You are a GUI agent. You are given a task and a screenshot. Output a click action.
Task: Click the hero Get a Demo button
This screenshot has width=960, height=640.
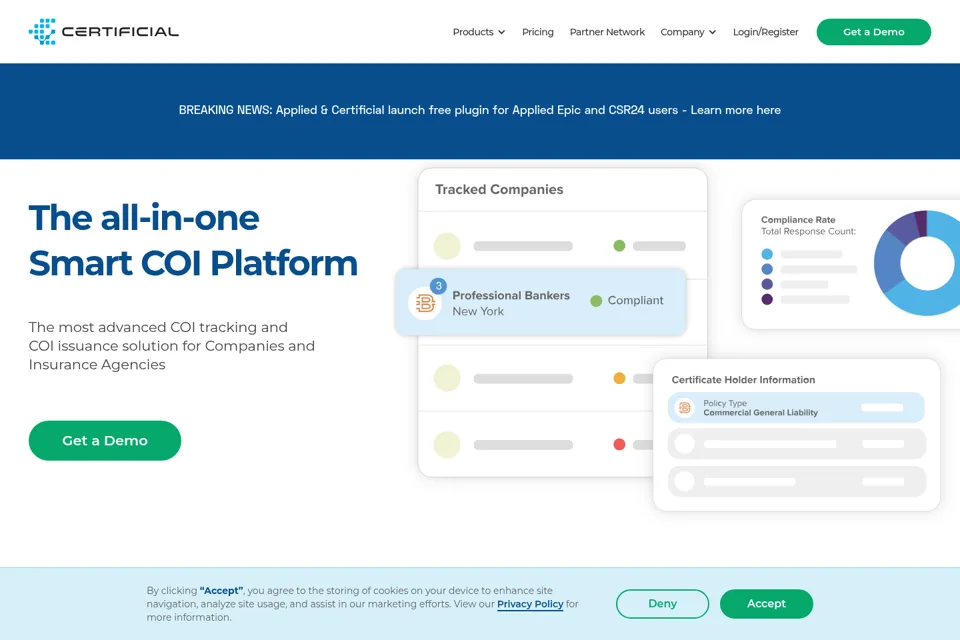(105, 440)
